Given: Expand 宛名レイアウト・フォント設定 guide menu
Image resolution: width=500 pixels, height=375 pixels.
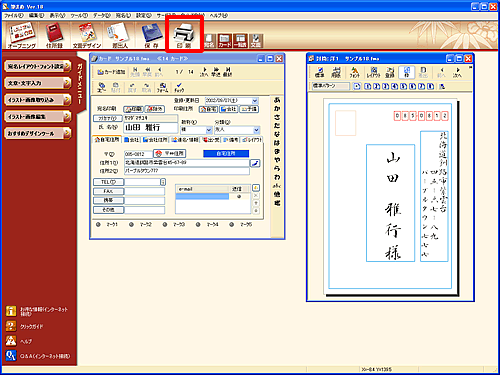Looking at the screenshot, I should pyautogui.click(x=38, y=66).
